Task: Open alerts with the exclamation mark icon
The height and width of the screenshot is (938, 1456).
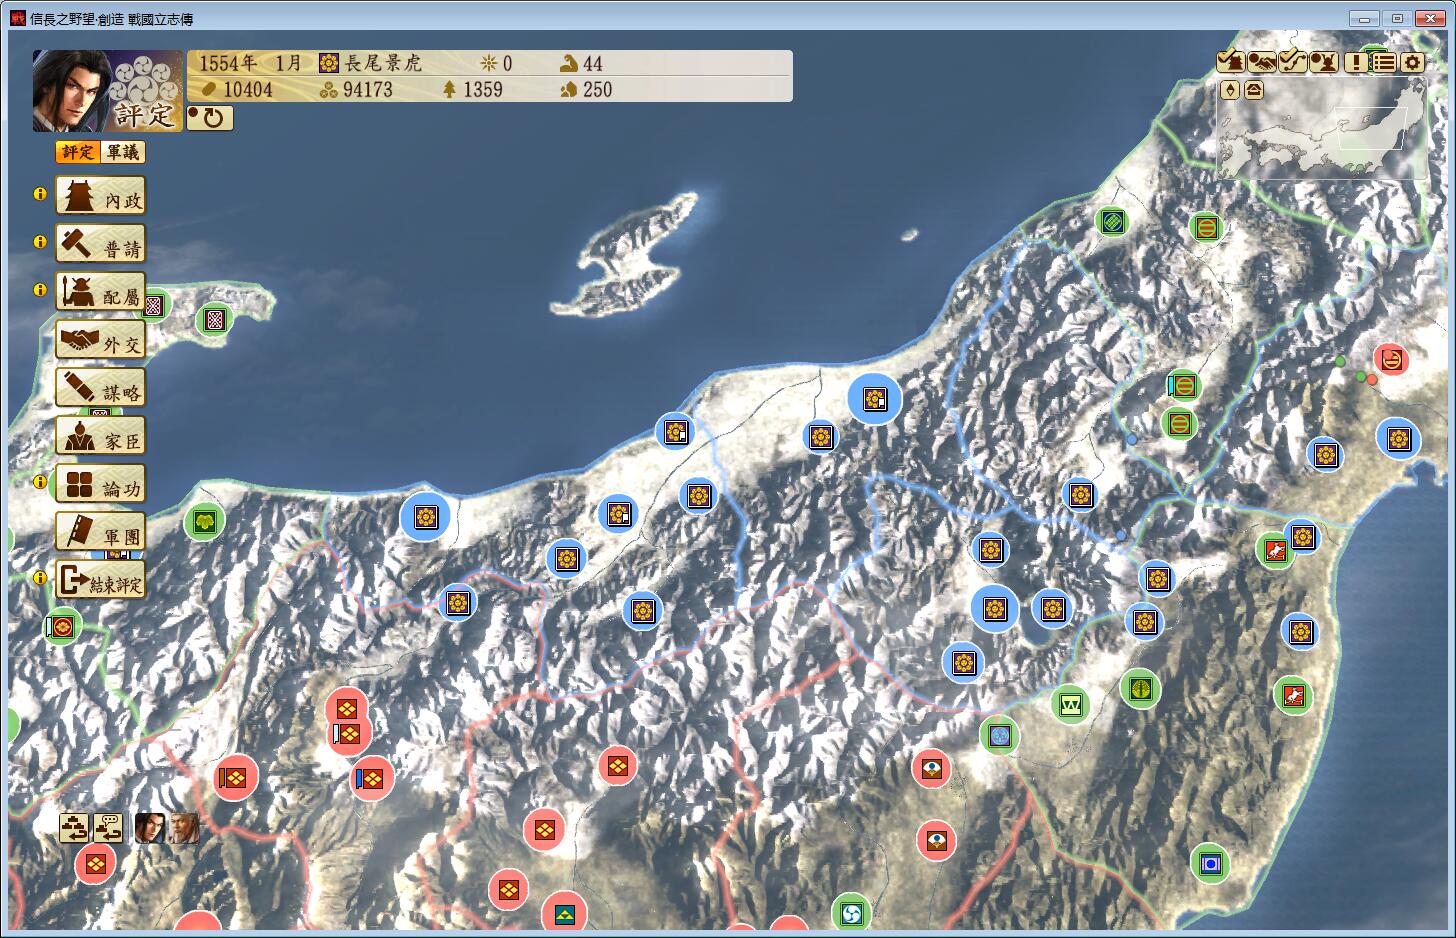Action: [1355, 62]
